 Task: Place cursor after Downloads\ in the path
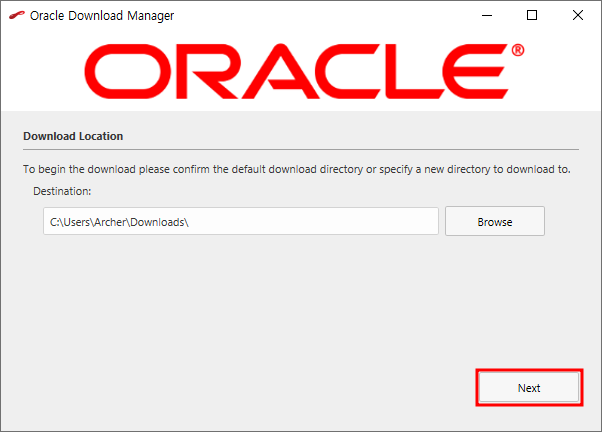click(190, 222)
